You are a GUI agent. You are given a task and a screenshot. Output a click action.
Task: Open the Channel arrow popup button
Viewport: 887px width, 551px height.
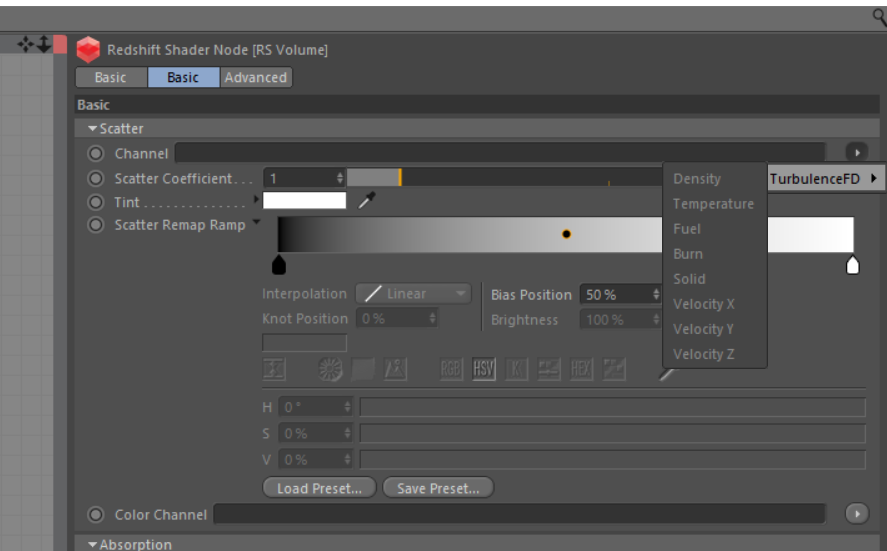[856, 152]
